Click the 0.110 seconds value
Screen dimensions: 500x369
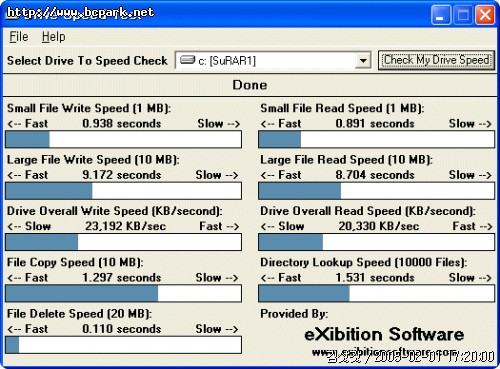122,329
